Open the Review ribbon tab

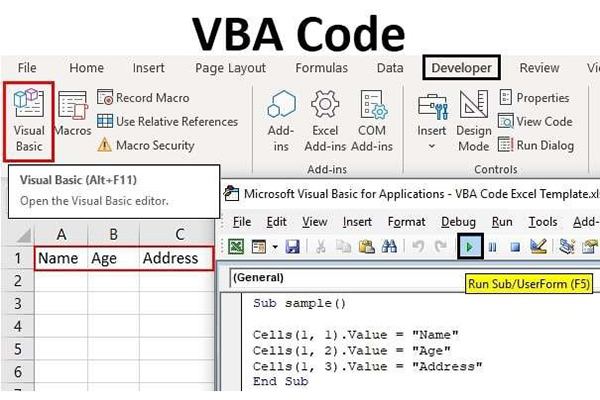pos(539,68)
